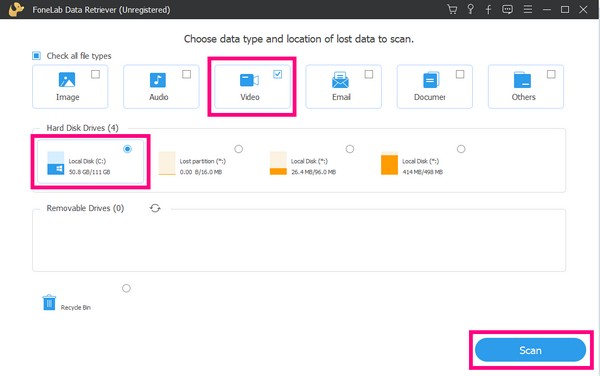Viewport: 600px width, 376px height.
Task: Click the Others label text
Action: (x=523, y=97)
